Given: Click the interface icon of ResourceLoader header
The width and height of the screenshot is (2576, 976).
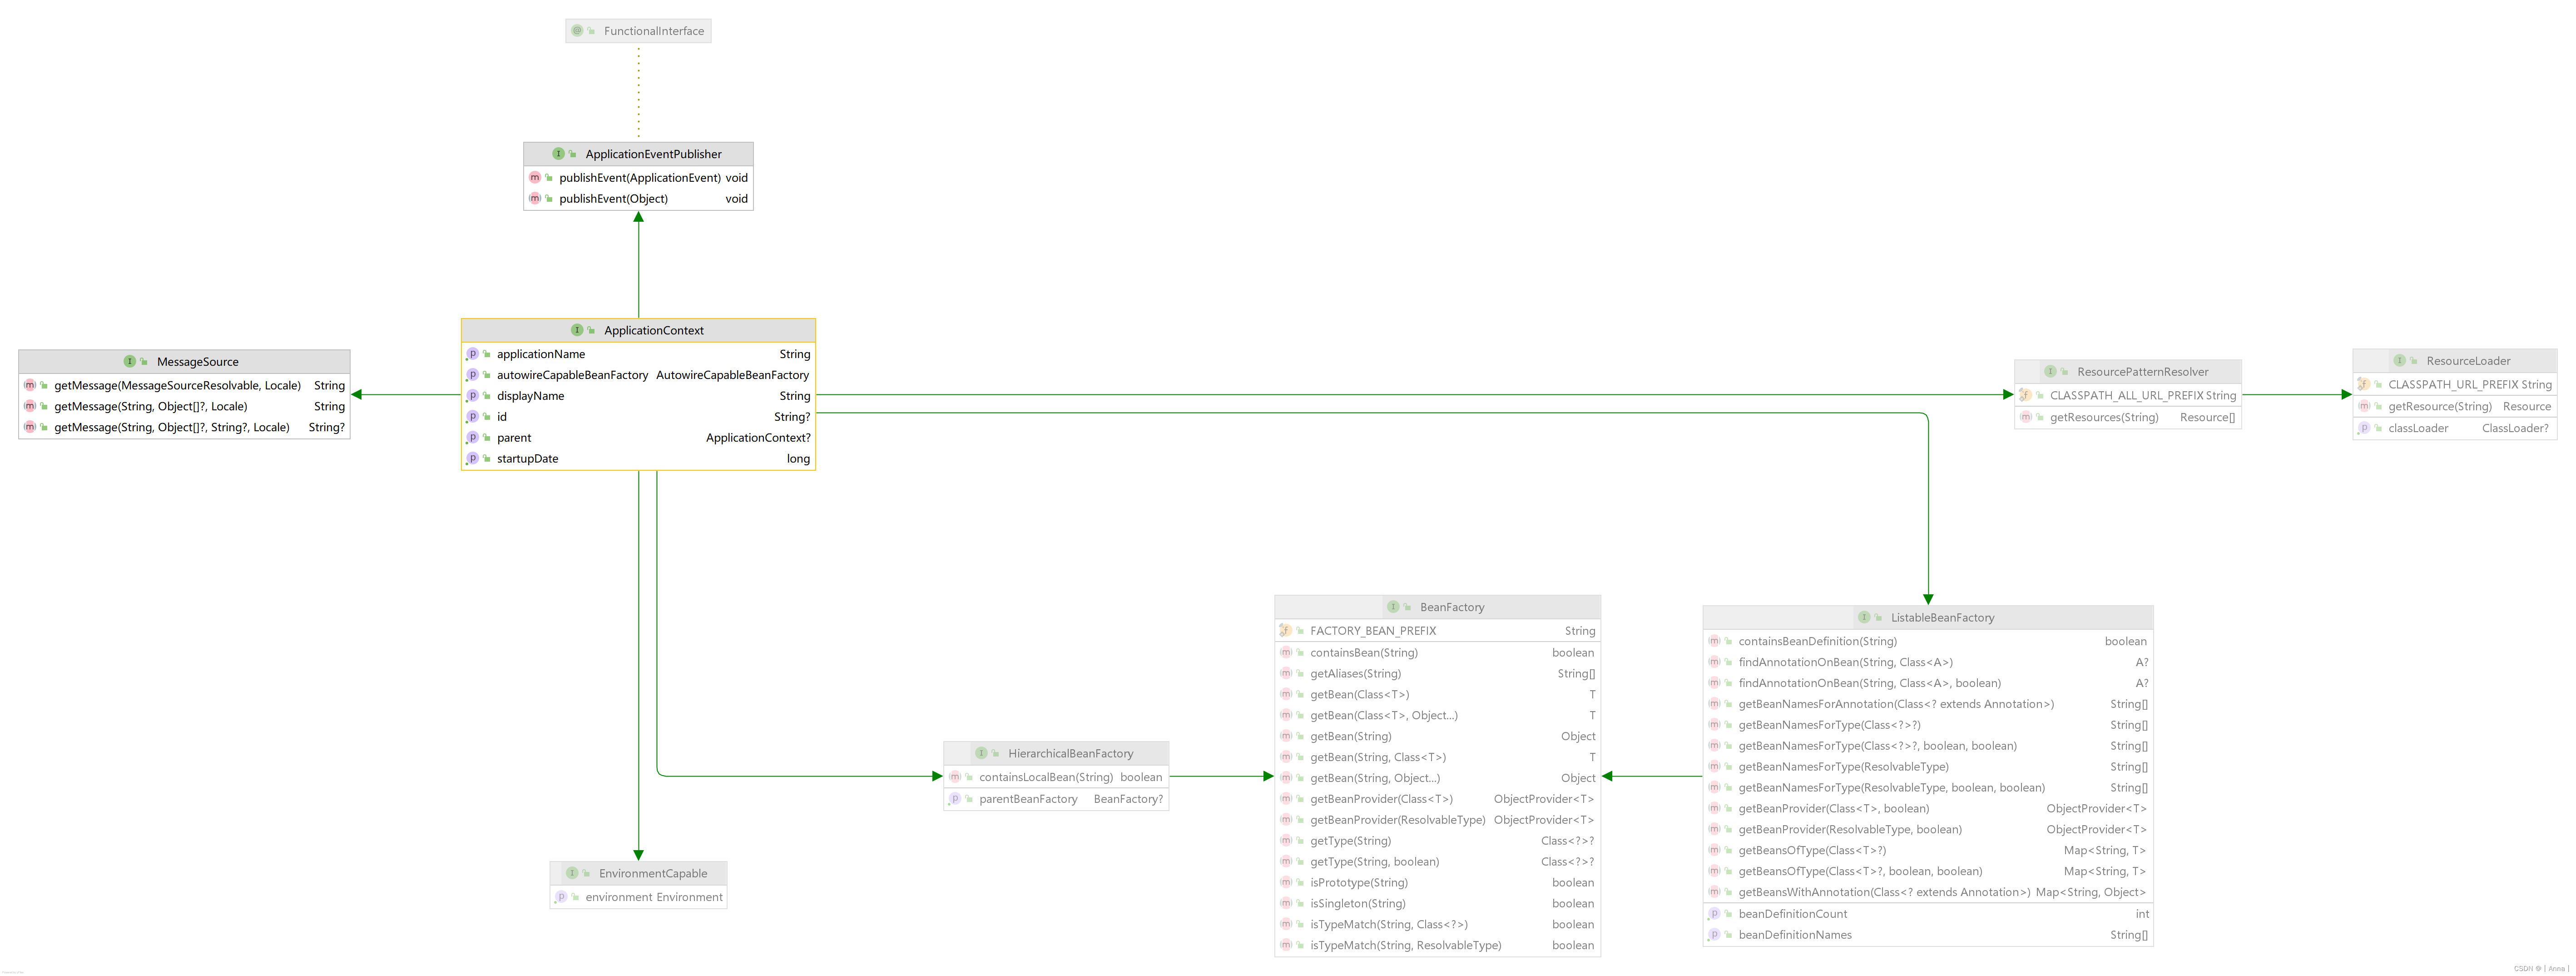Looking at the screenshot, I should (2400, 360).
